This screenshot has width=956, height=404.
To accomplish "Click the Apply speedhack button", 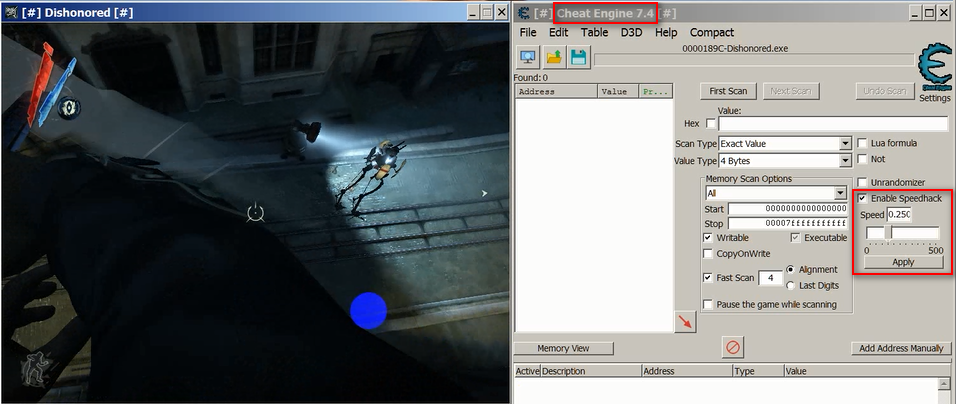I will click(903, 262).
